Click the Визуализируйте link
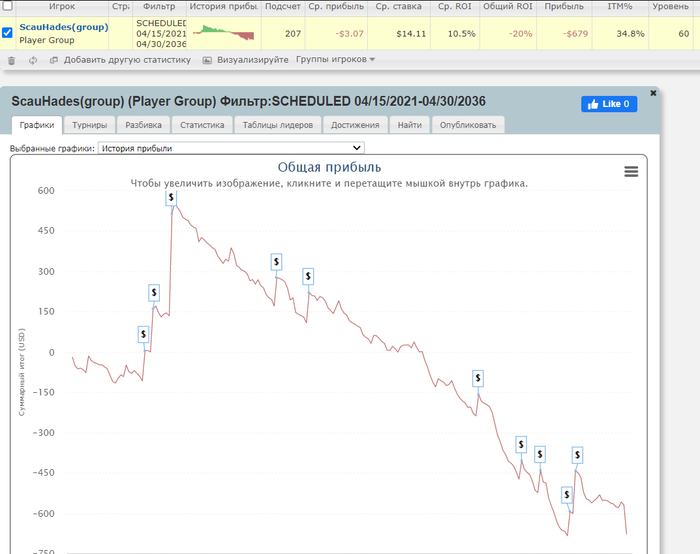 (x=253, y=60)
